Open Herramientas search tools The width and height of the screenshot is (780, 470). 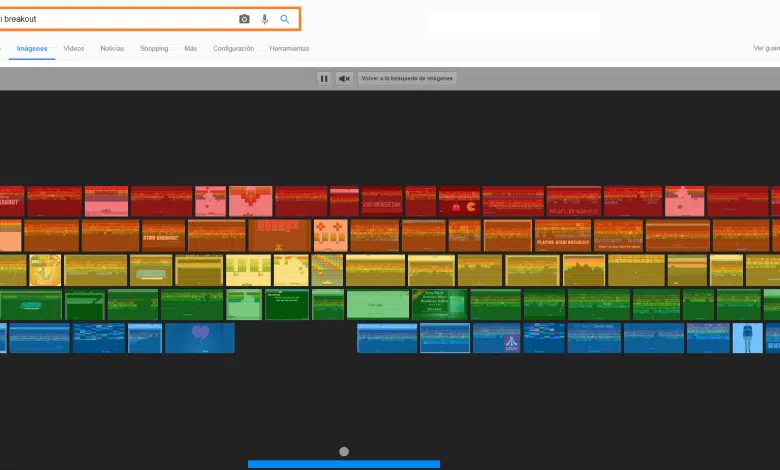coord(289,49)
